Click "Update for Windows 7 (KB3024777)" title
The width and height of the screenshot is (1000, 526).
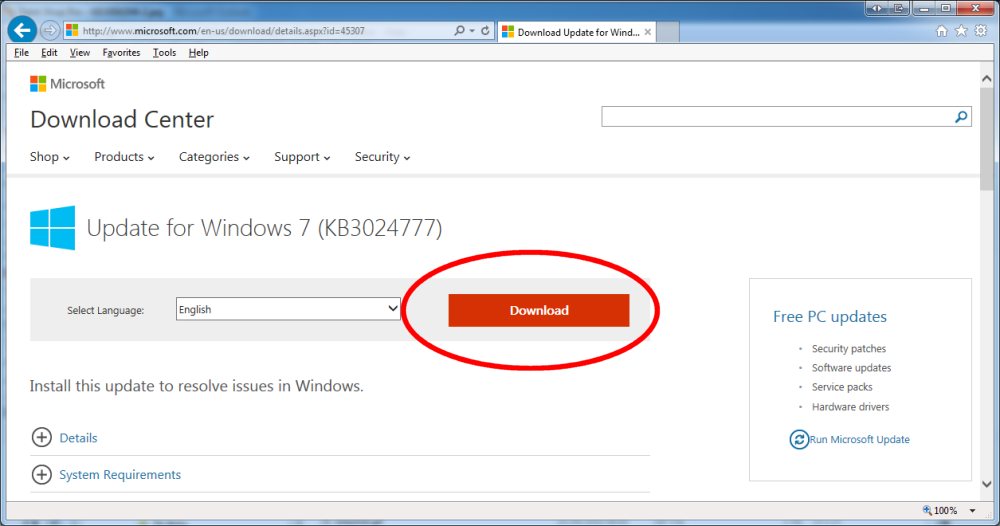(x=264, y=228)
